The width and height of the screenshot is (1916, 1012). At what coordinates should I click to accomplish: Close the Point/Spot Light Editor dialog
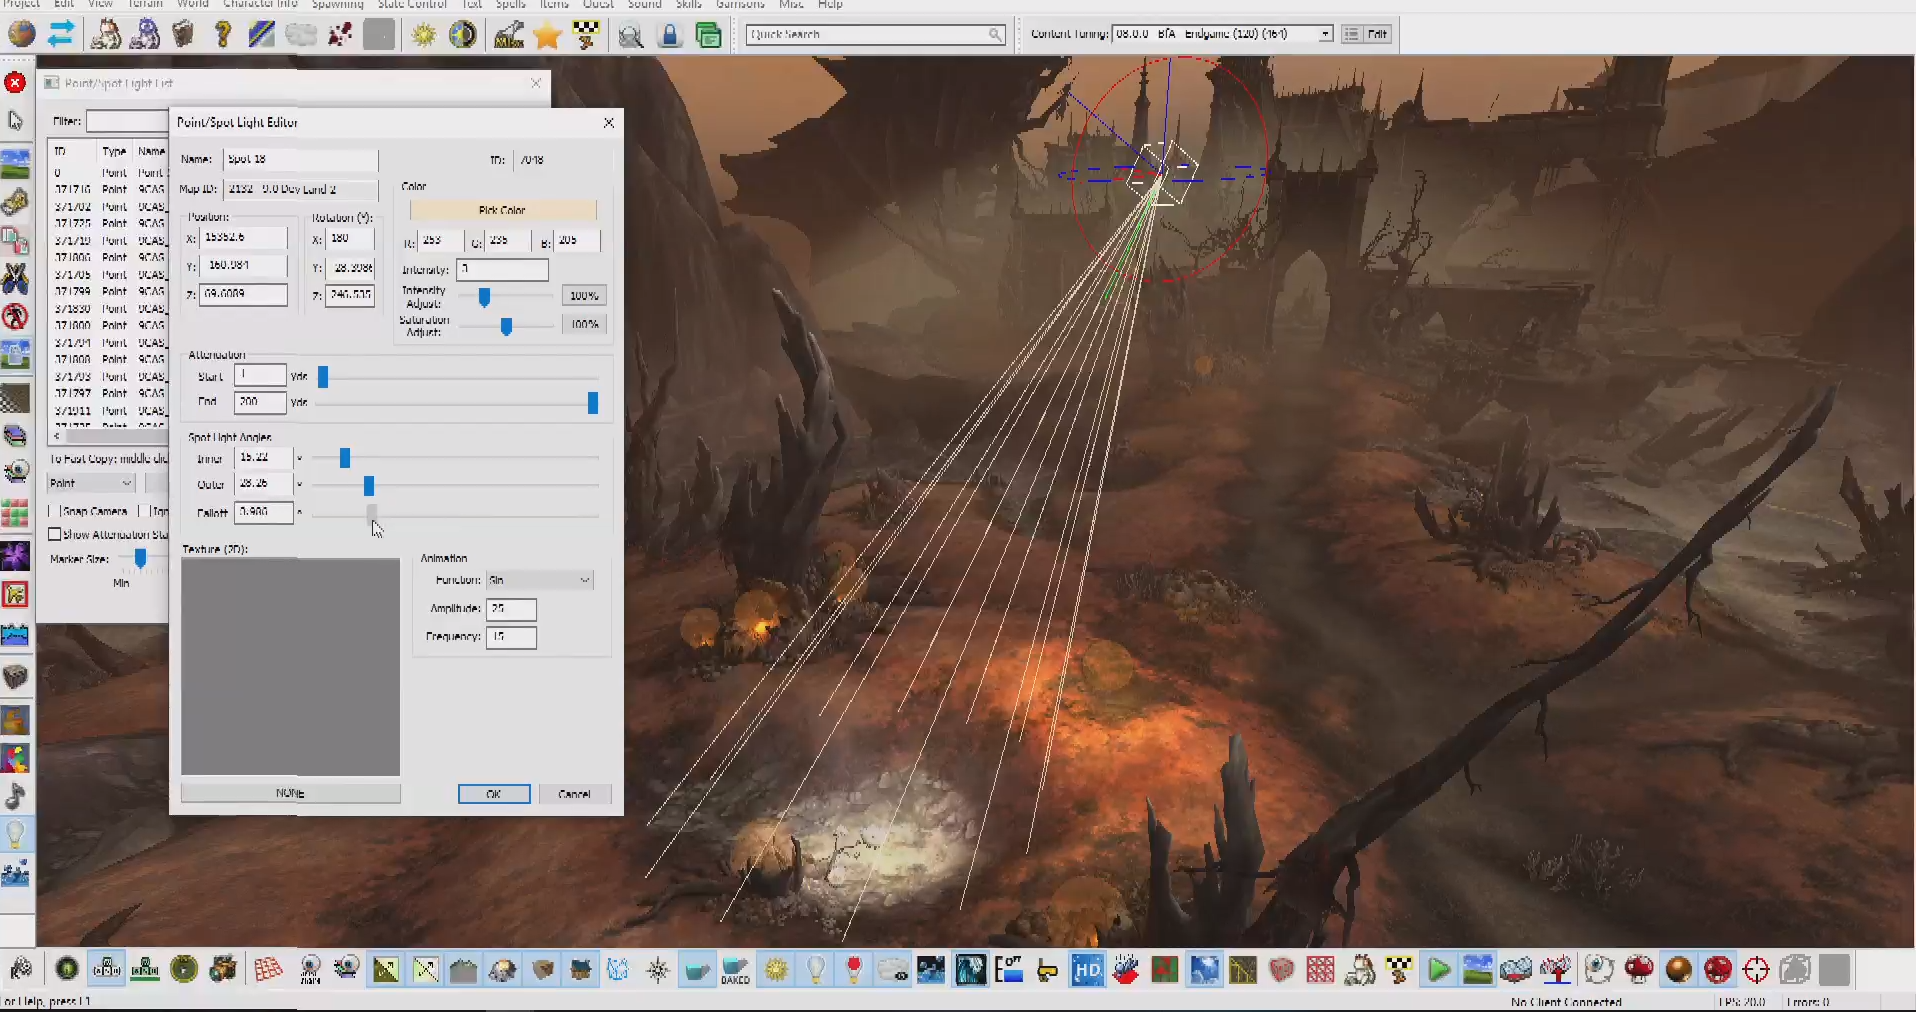(608, 122)
